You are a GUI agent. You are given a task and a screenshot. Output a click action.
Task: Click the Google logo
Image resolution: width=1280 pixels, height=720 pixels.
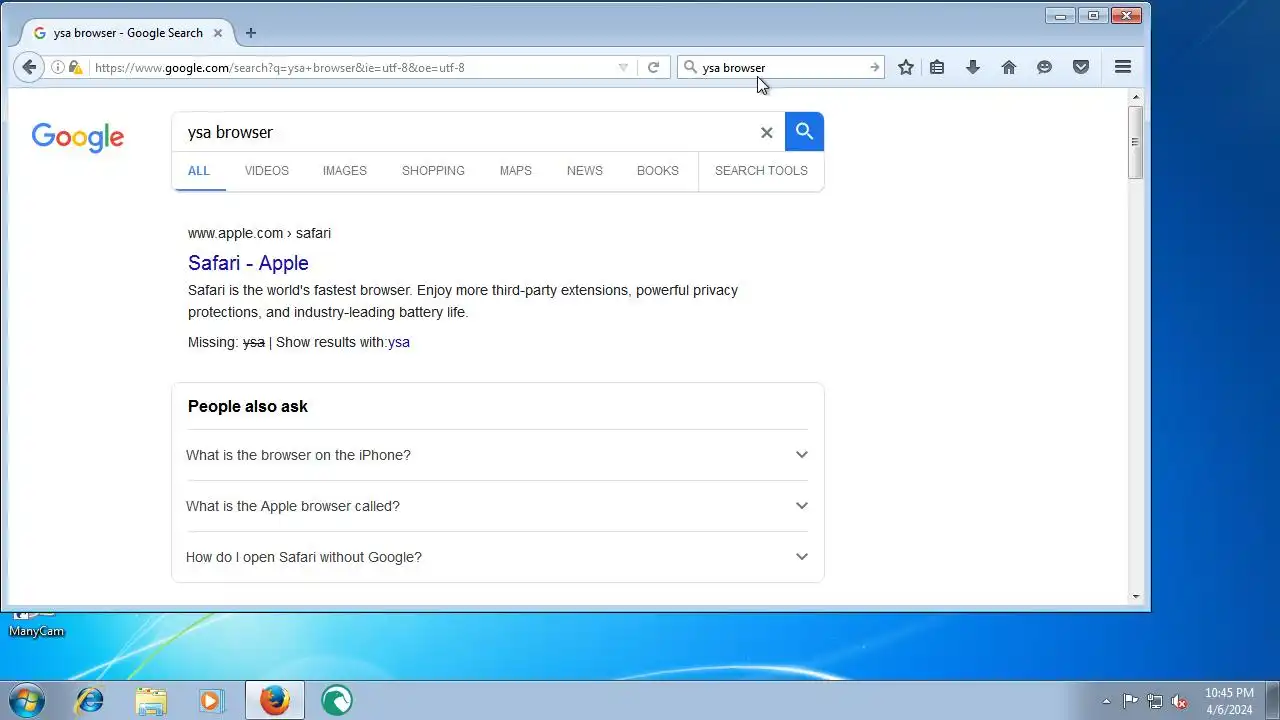[78, 137]
